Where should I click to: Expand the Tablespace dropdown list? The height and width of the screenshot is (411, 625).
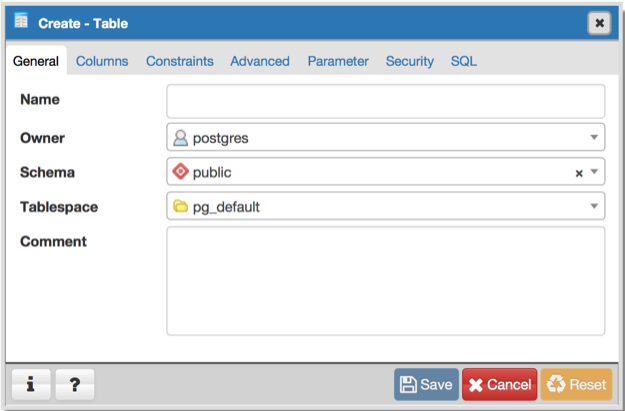coord(594,207)
